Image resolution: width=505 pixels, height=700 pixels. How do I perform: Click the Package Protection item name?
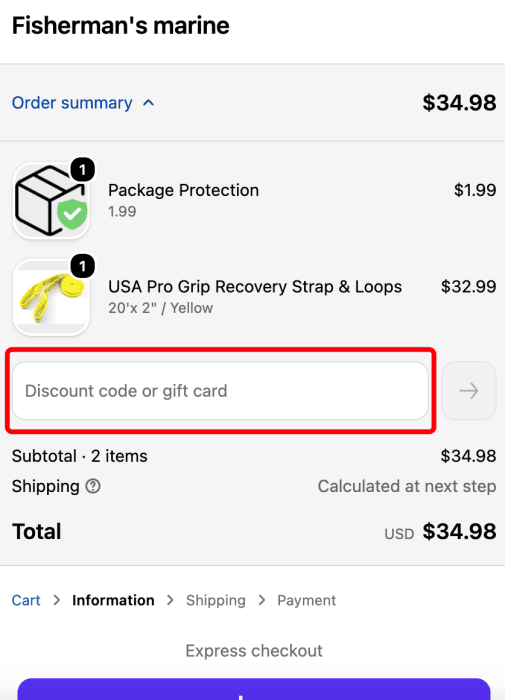[x=184, y=190]
